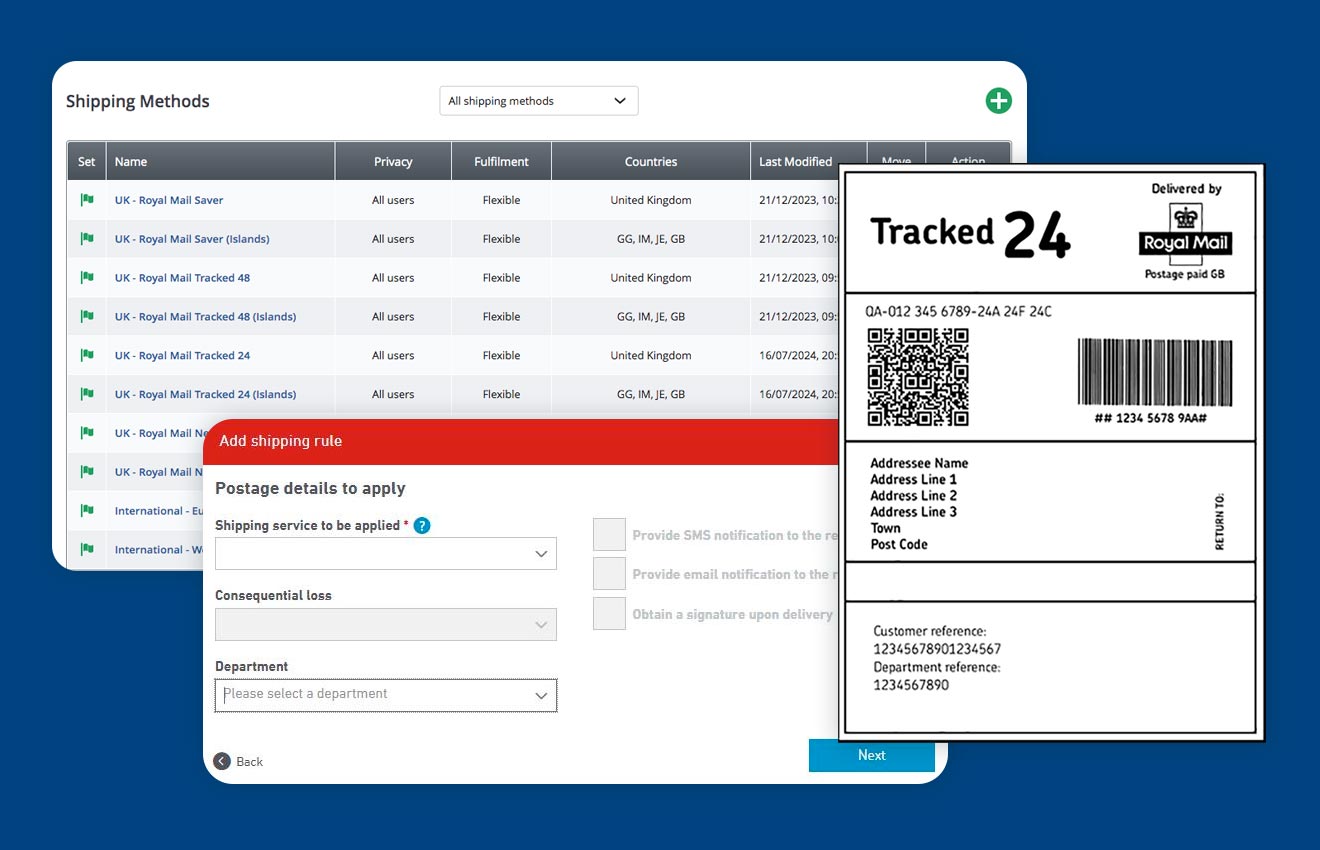Click the flag icon beside International - Europe row
The width and height of the screenshot is (1320, 850).
tap(87, 510)
